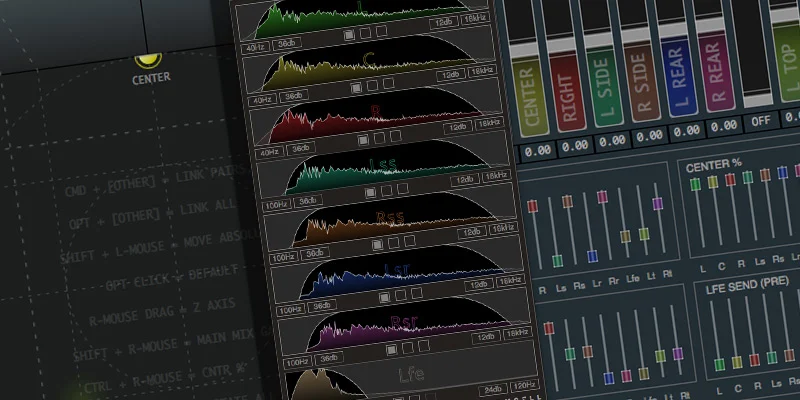Image resolution: width=800 pixels, height=400 pixels.
Task: Click the 'OPT + [OTHER] = LINK ALL' hint
Action: click(x=153, y=213)
